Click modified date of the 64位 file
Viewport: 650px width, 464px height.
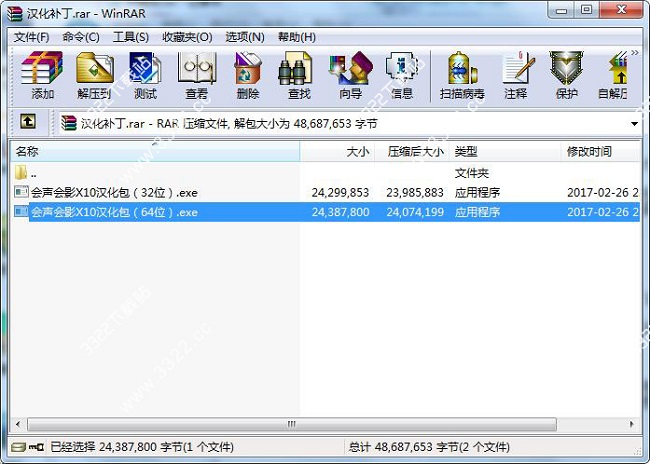pyautogui.click(x=603, y=212)
